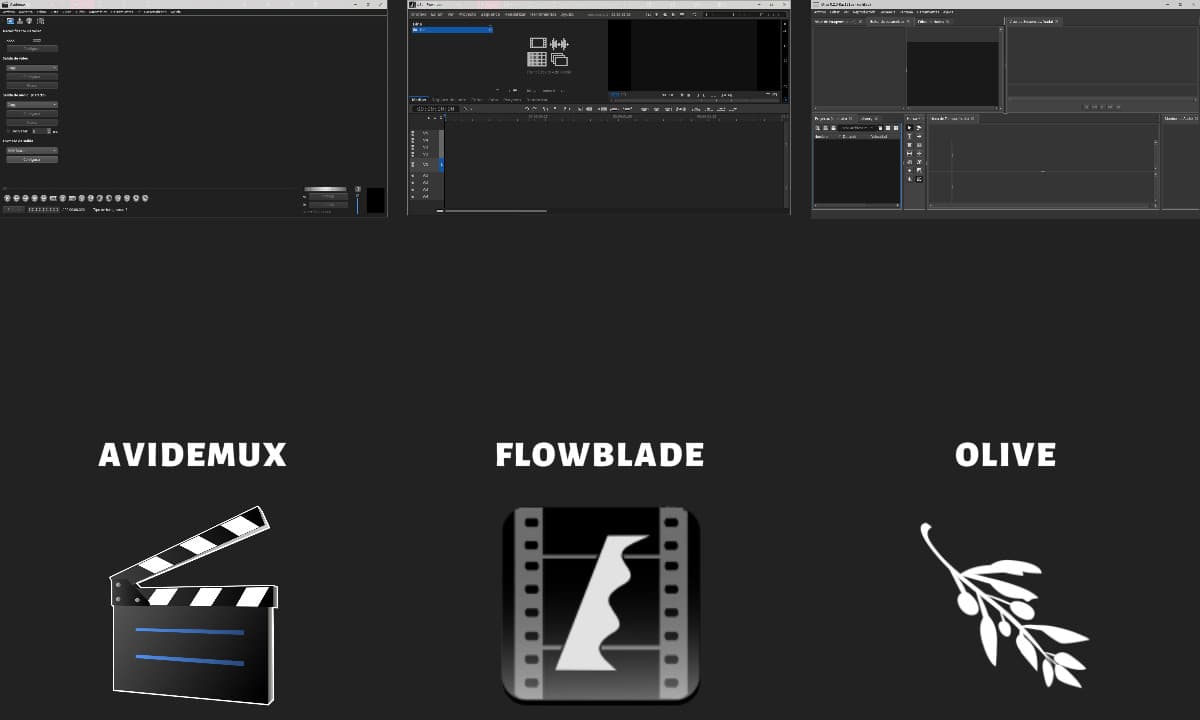Click the center play button in Olive viewer controls
1200x720 pixels.
1102,107
